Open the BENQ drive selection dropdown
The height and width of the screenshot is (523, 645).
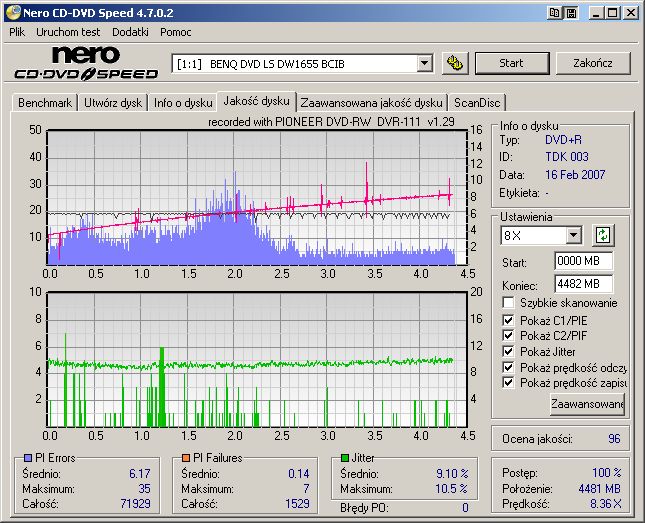point(424,64)
